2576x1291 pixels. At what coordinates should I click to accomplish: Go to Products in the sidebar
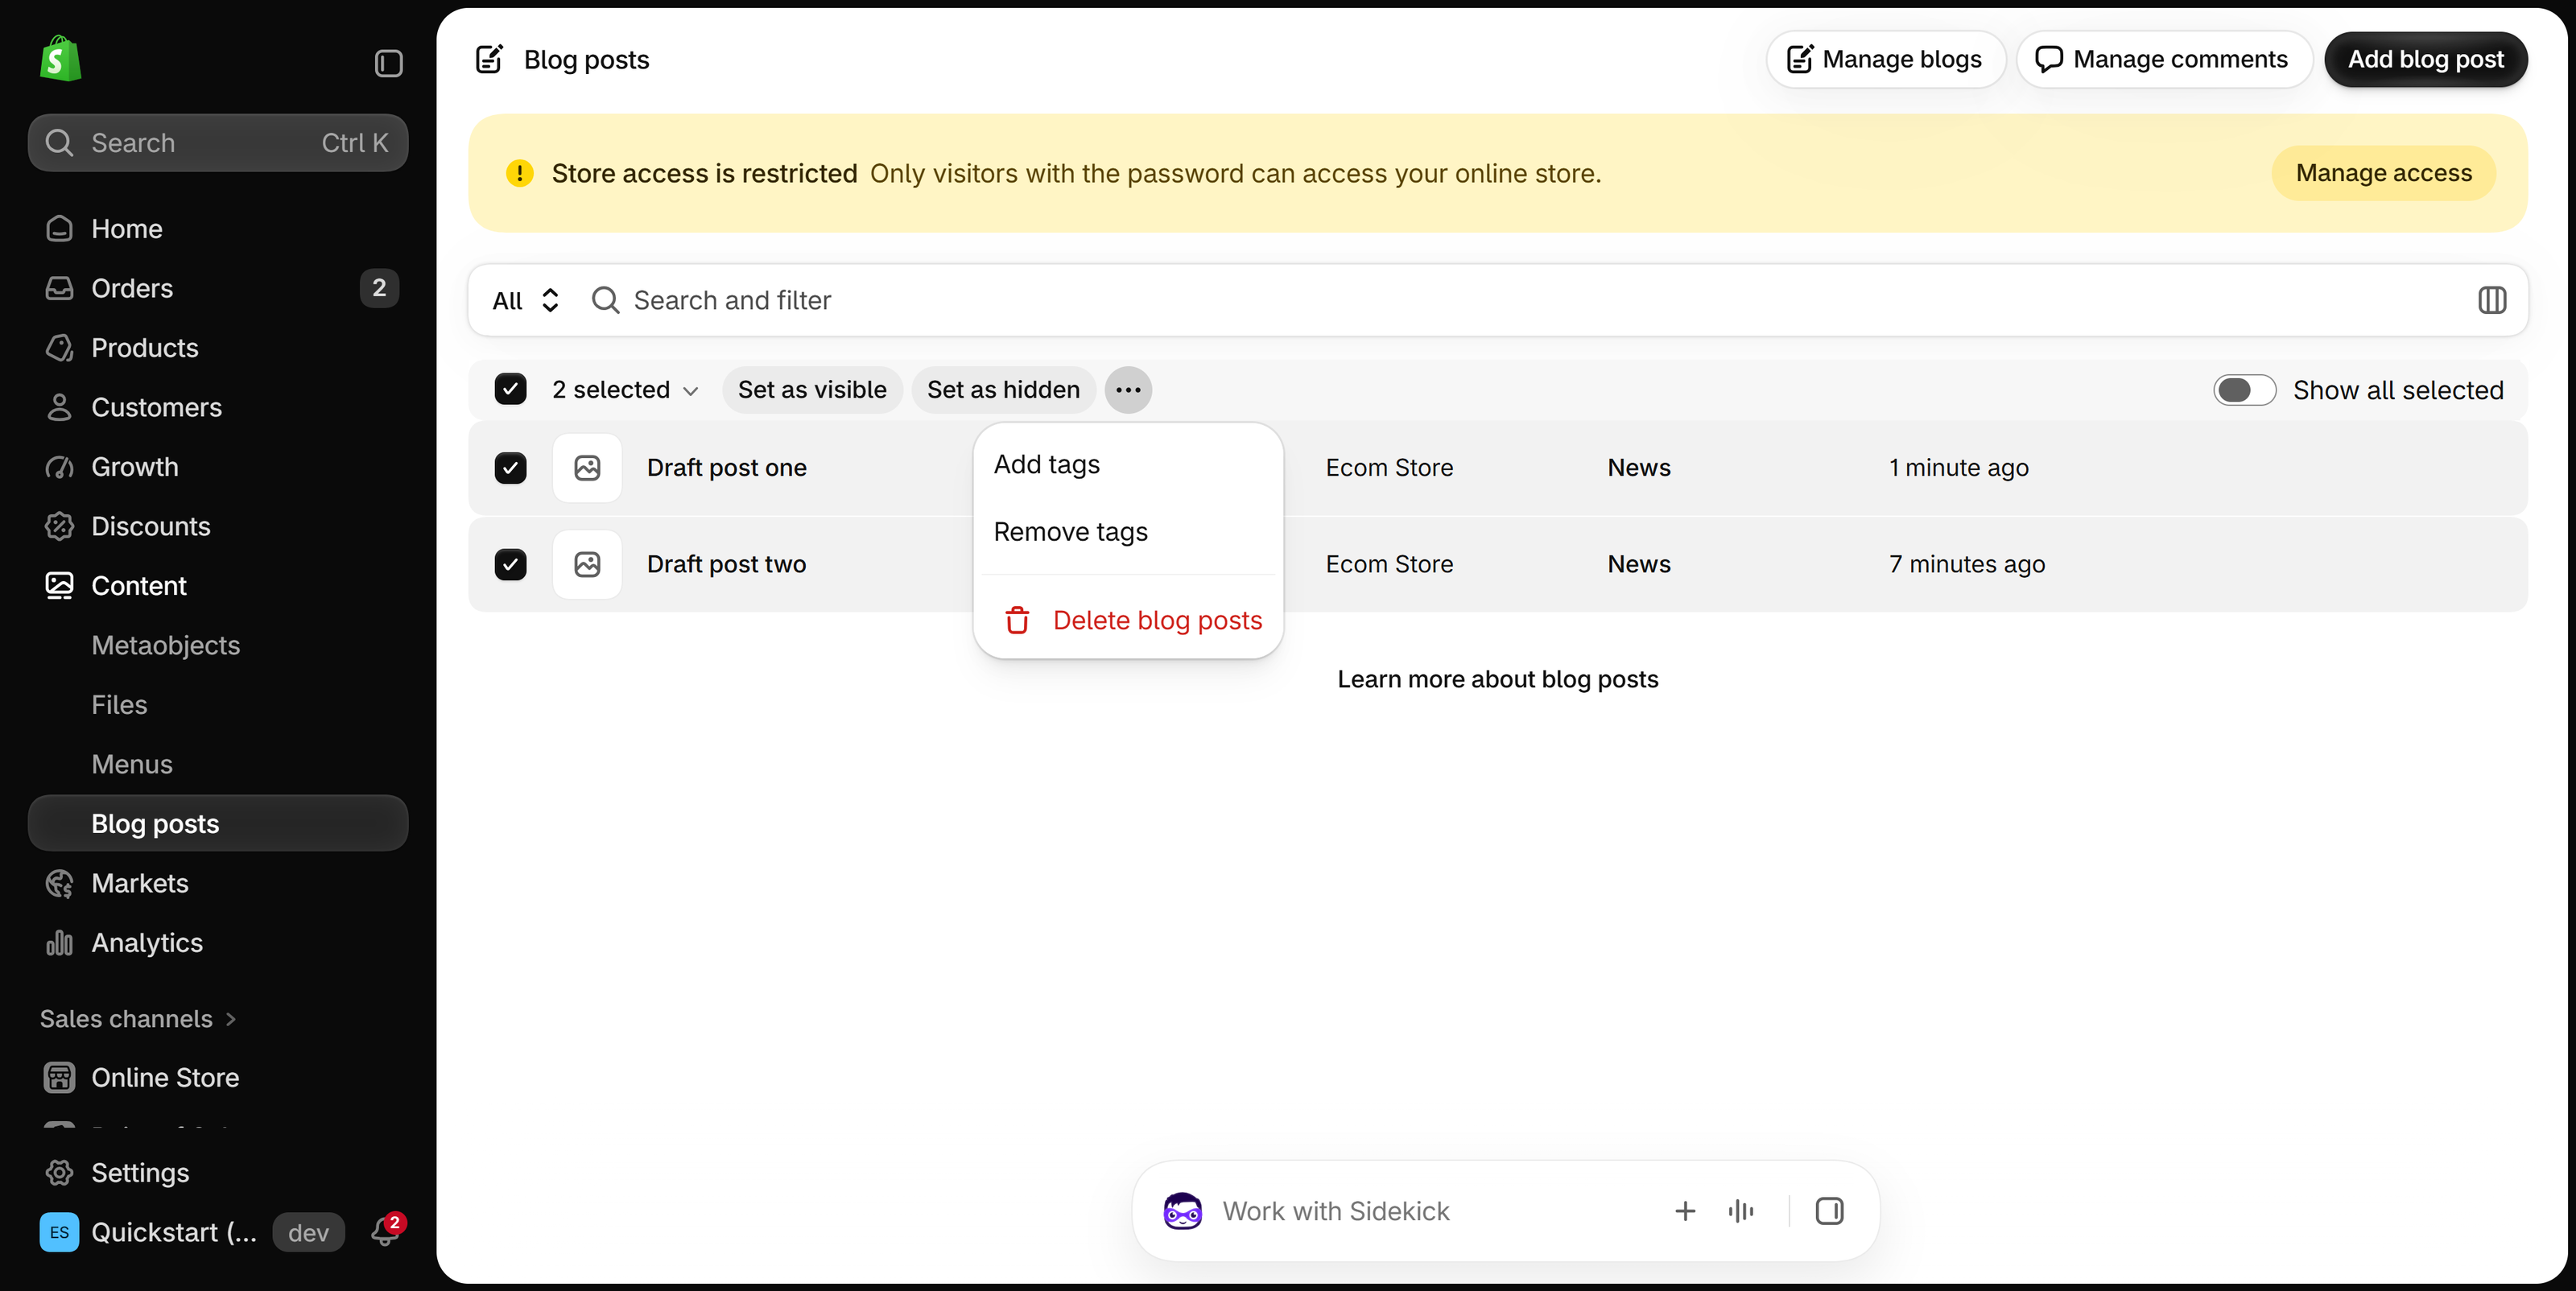click(x=218, y=348)
